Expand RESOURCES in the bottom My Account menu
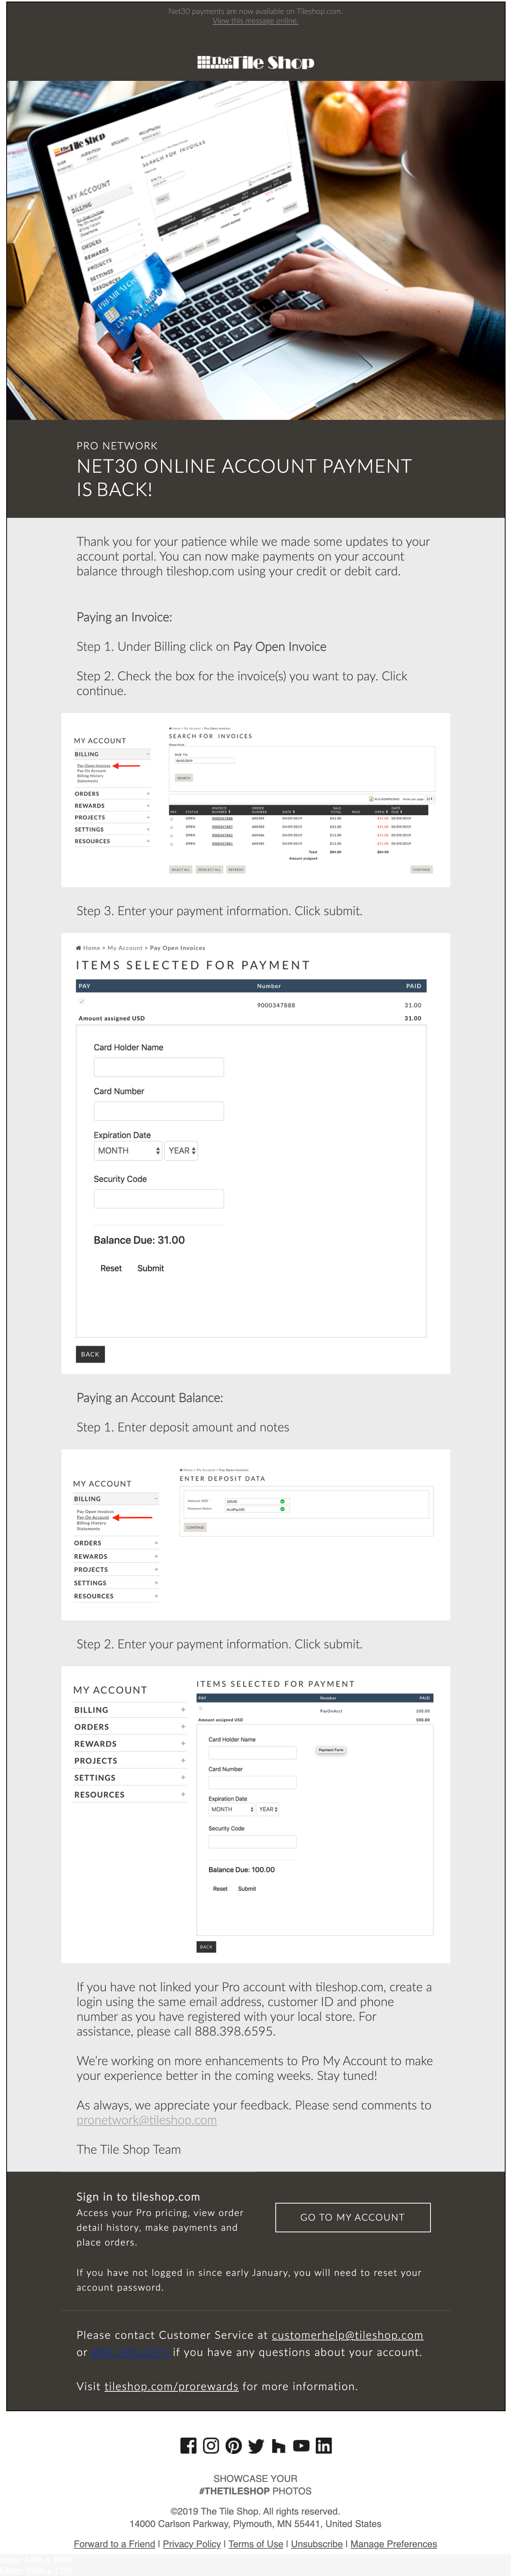511x2576 pixels. pyautogui.click(x=129, y=1795)
